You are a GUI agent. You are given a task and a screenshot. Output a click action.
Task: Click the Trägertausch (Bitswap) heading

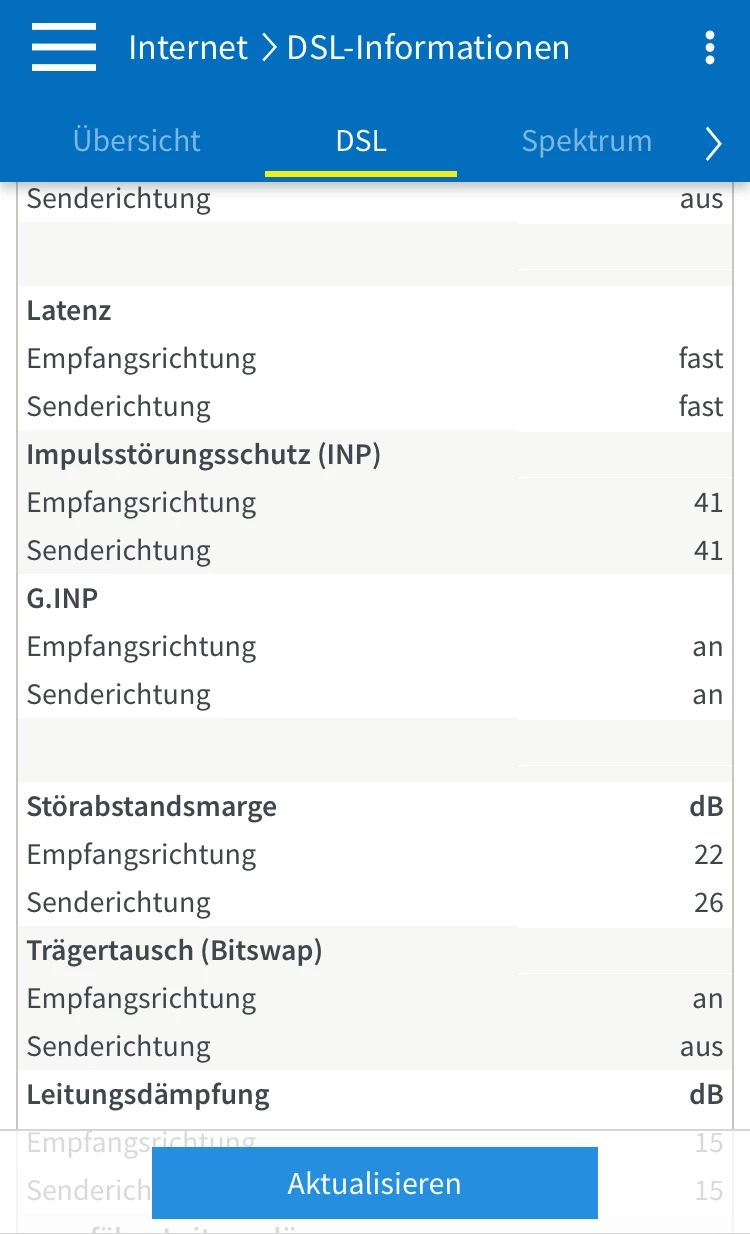[x=175, y=951]
